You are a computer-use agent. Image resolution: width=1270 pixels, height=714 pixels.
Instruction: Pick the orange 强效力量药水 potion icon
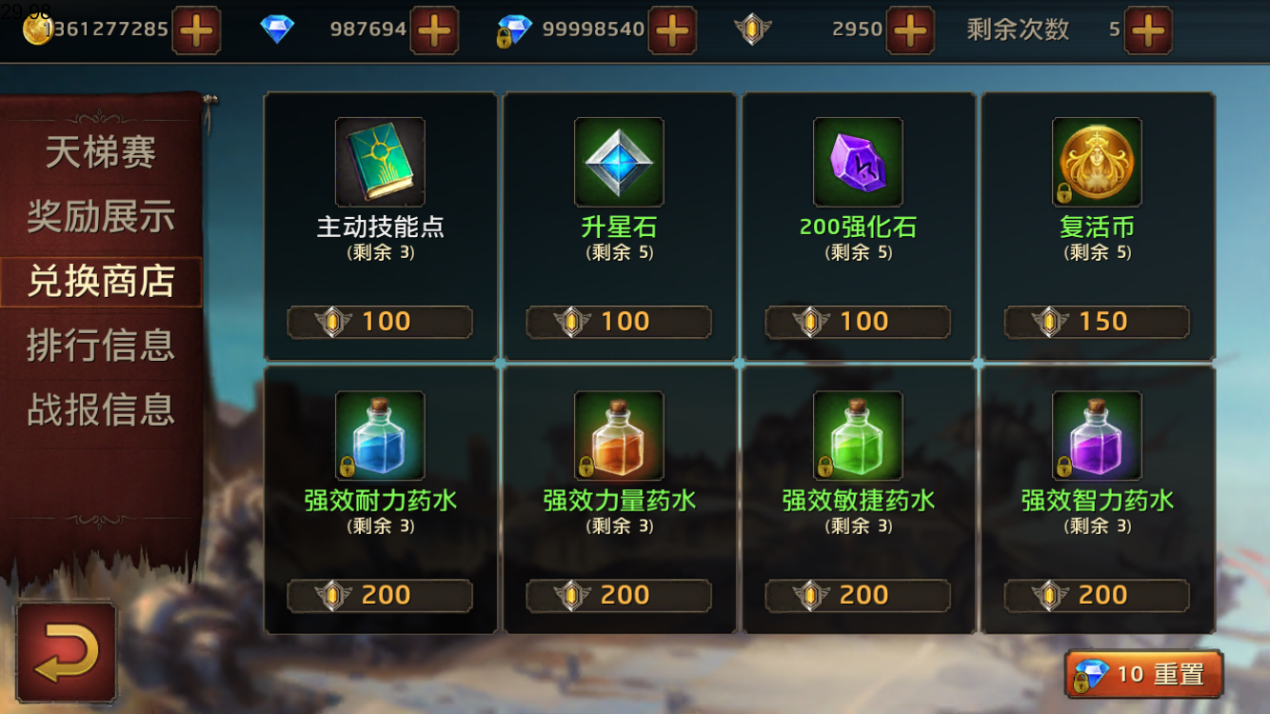[x=619, y=435]
